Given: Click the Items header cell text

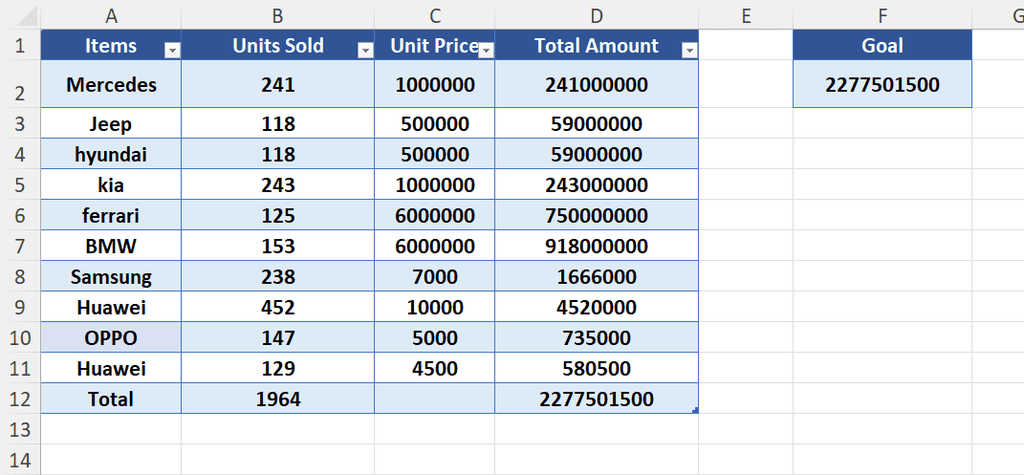Looking at the screenshot, I should click(x=111, y=45).
